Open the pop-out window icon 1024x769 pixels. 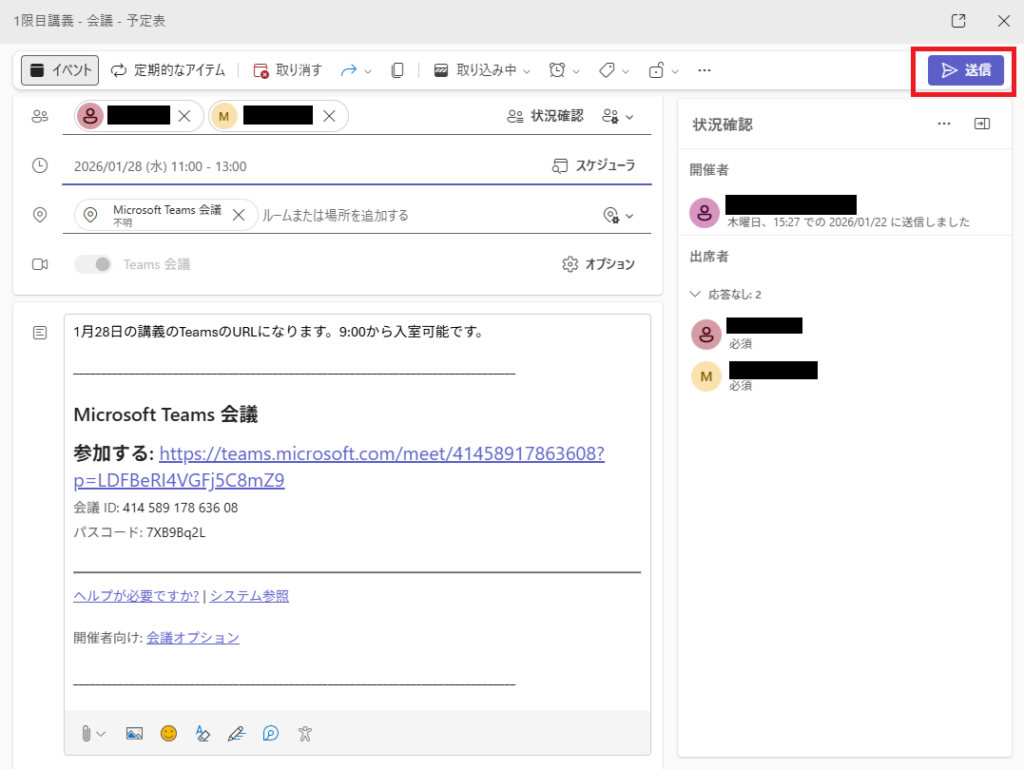958,21
